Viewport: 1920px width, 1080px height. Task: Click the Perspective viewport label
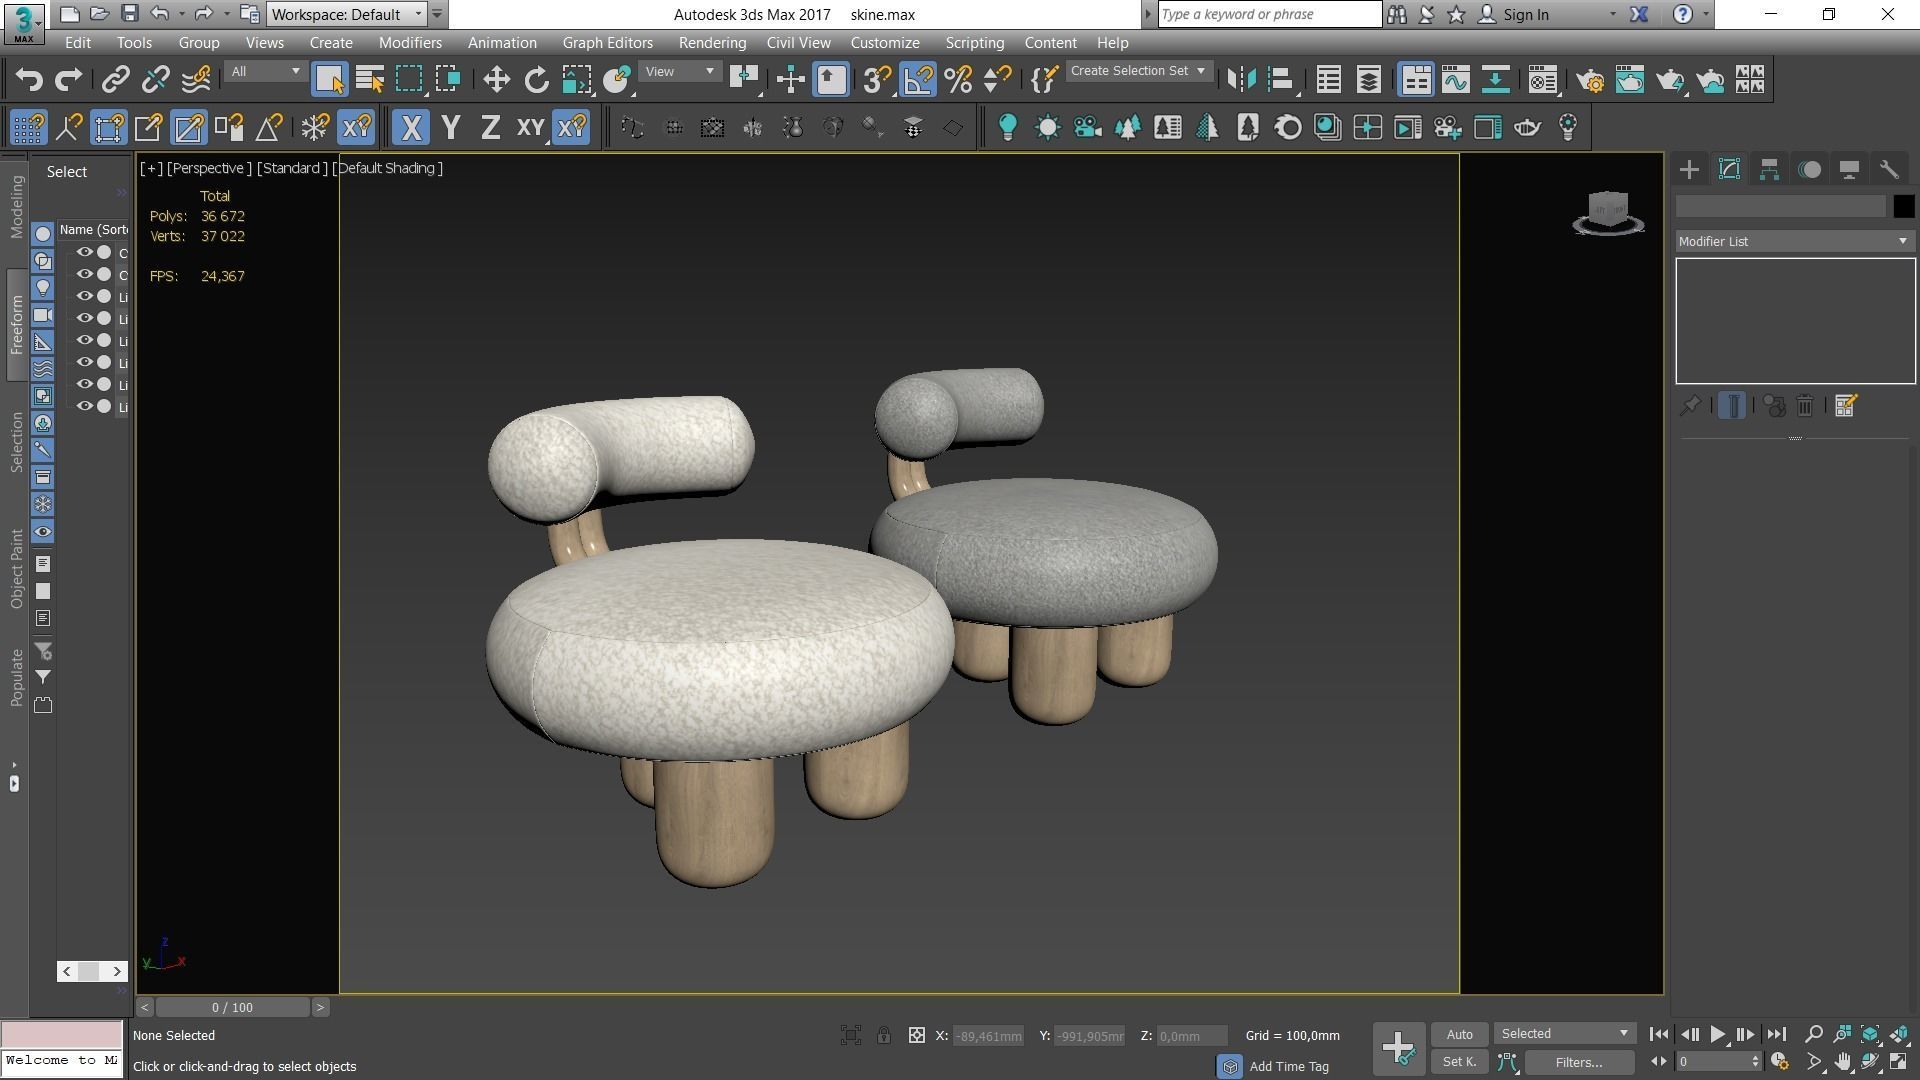(x=209, y=168)
